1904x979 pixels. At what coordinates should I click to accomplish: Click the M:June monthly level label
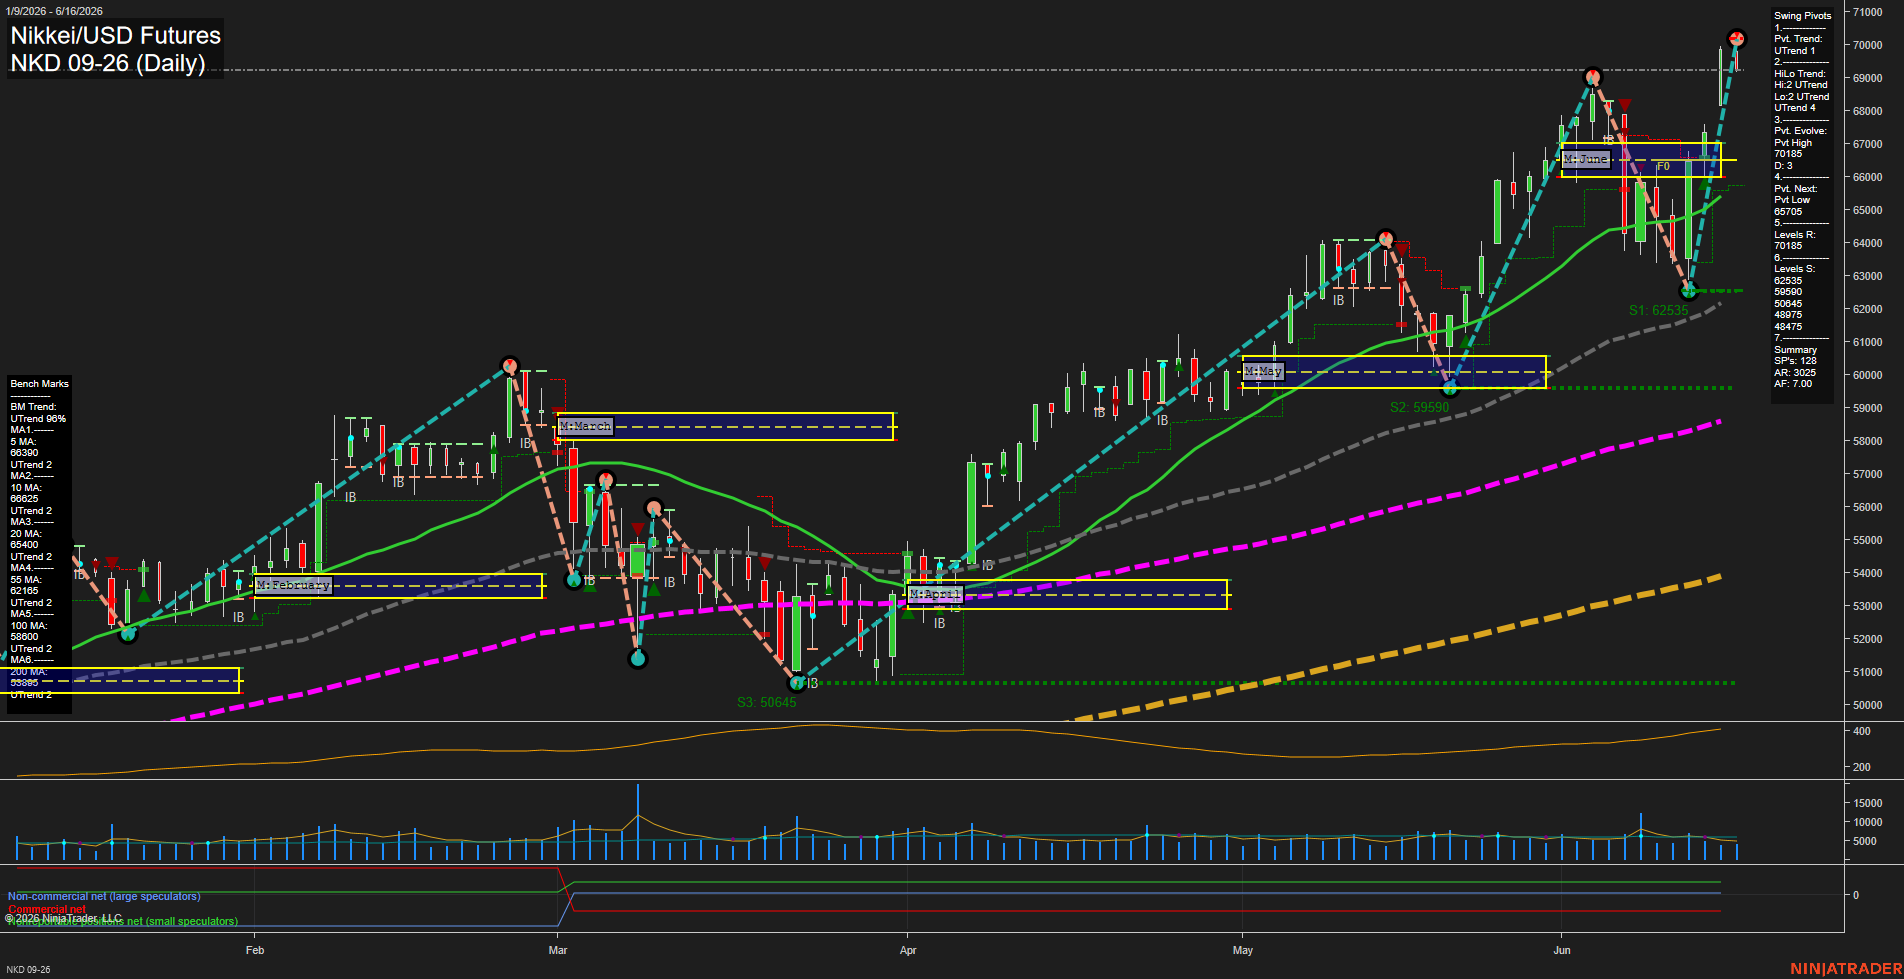(x=1586, y=159)
